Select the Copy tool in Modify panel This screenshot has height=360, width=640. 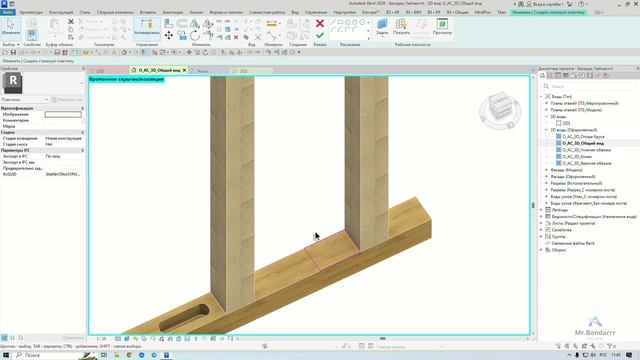point(182,36)
